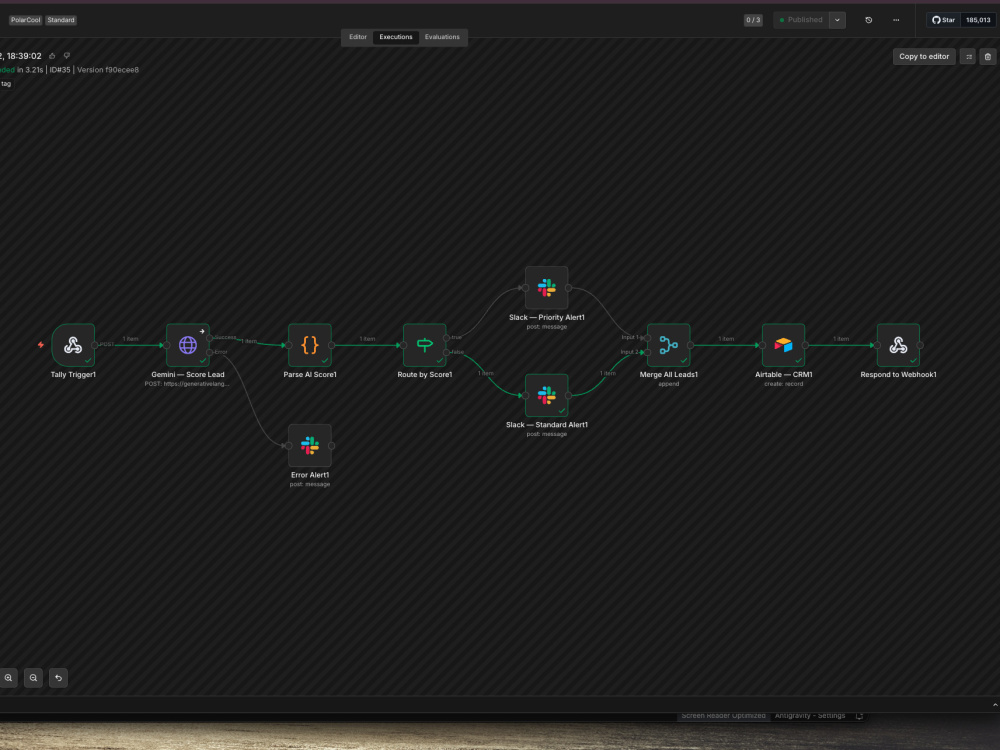
Task: Select the Merge All Leads1 node
Action: [668, 345]
